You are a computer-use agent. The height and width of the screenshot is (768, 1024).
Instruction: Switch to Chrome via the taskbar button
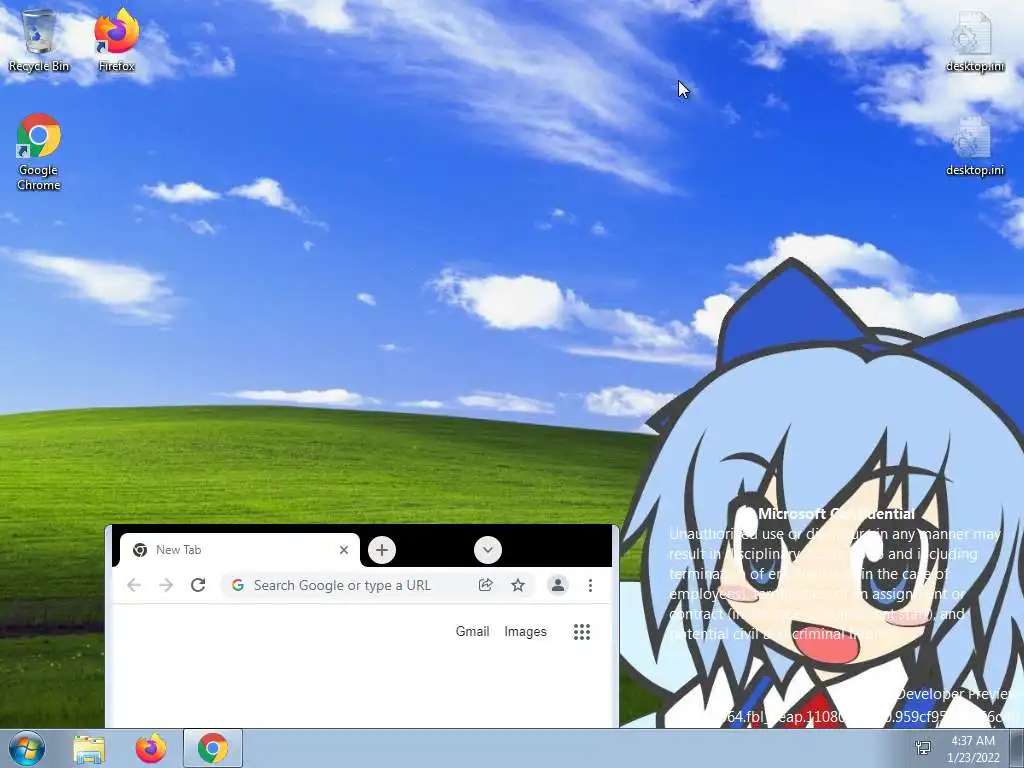click(x=213, y=748)
